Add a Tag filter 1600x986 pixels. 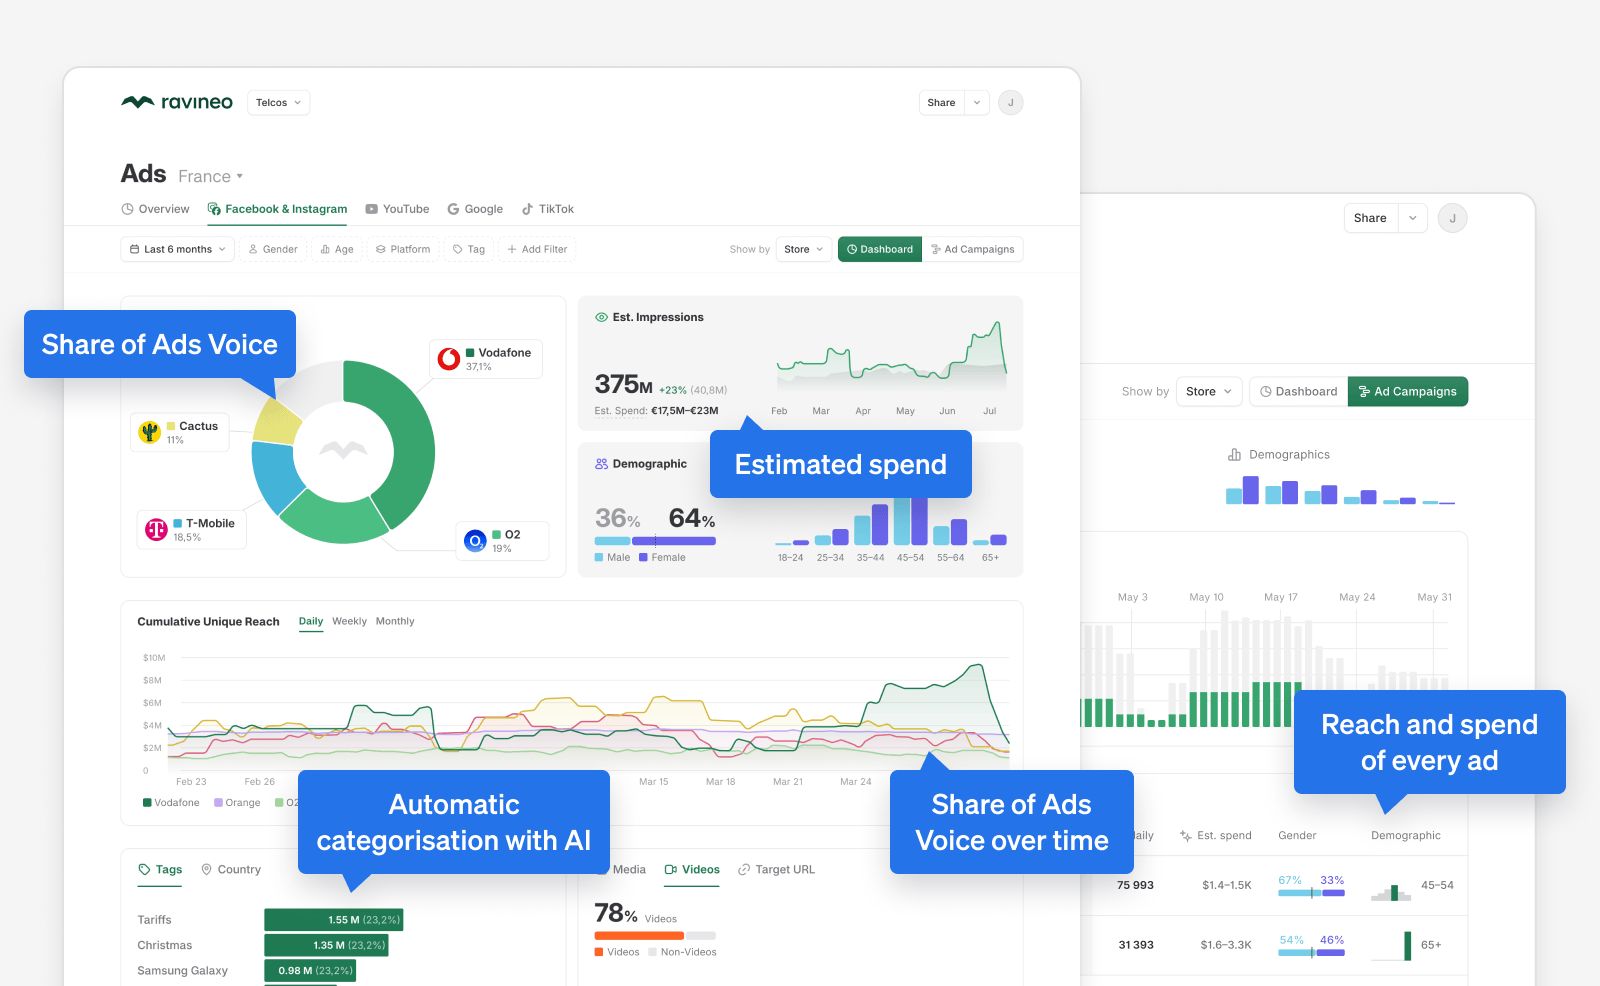click(x=469, y=249)
